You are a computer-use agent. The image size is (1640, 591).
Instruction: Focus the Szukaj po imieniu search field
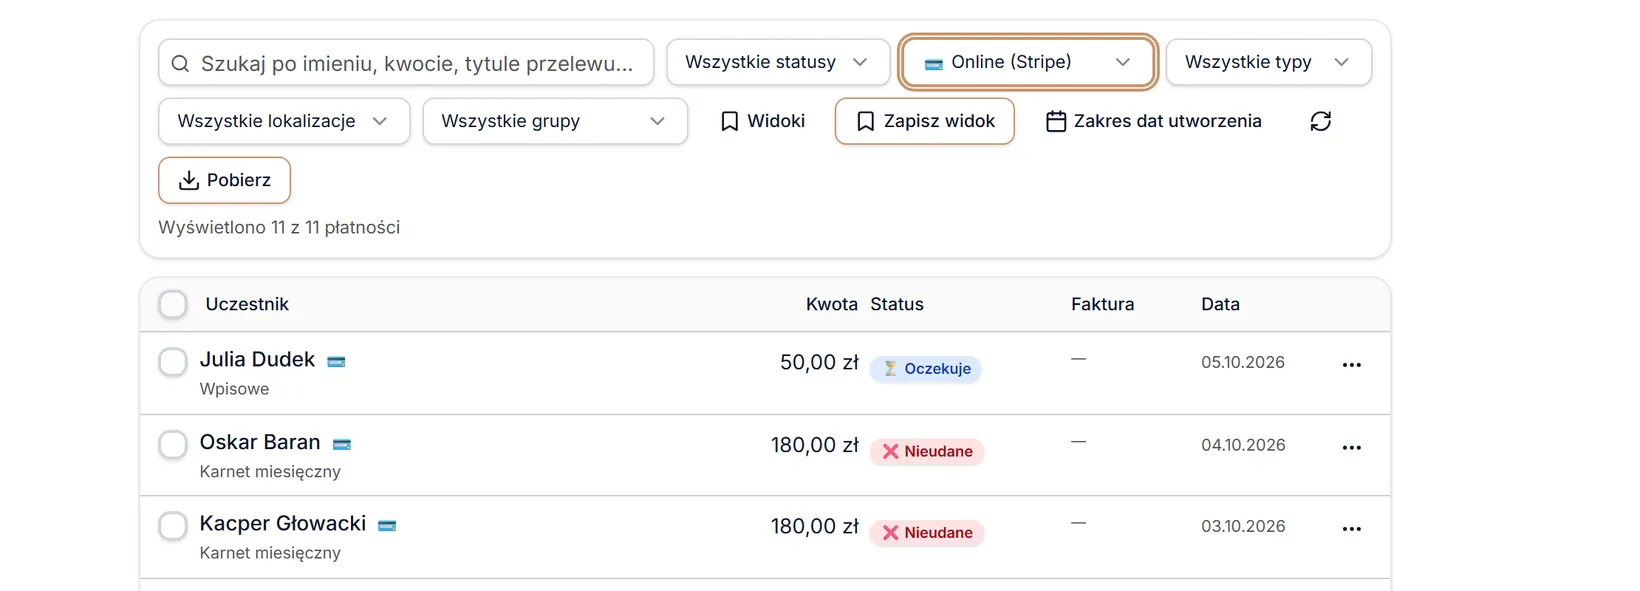(x=406, y=63)
